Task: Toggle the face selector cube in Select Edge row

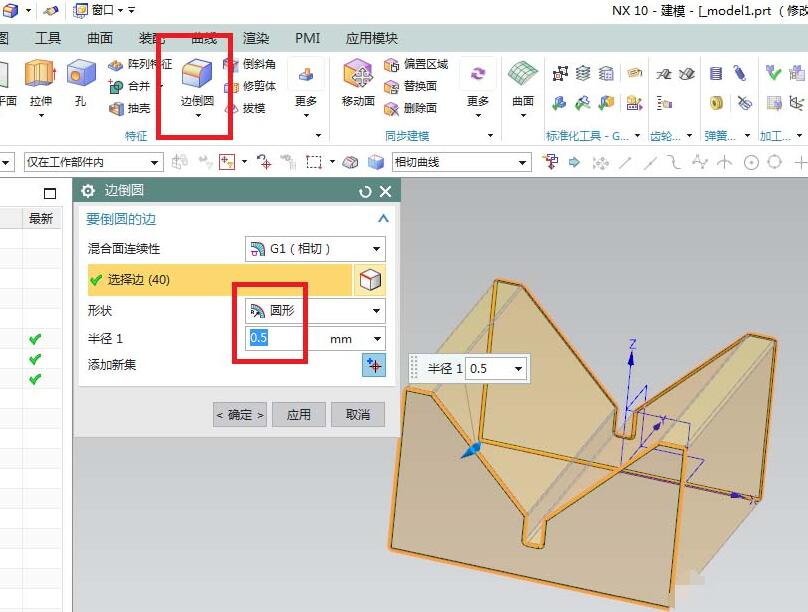Action: click(371, 281)
